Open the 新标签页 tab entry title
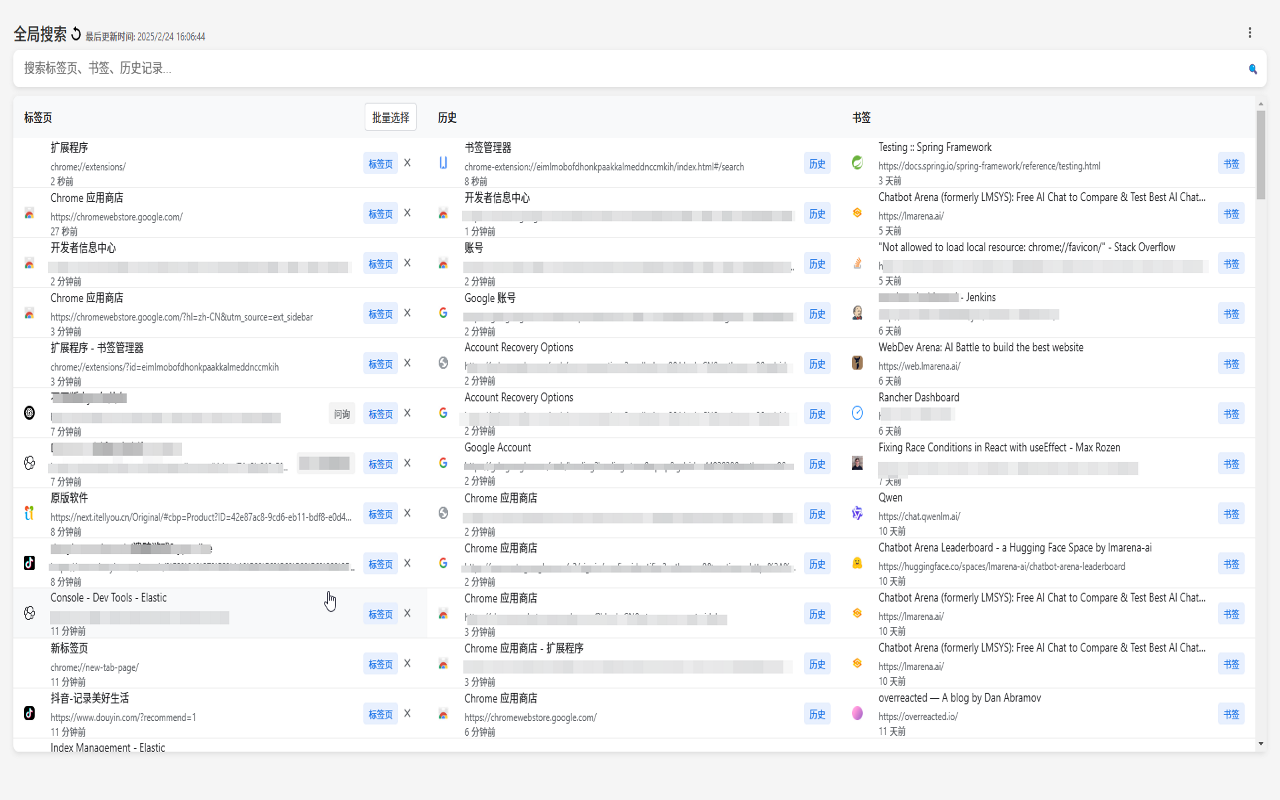This screenshot has height=800, width=1280. pyautogui.click(x=69, y=648)
